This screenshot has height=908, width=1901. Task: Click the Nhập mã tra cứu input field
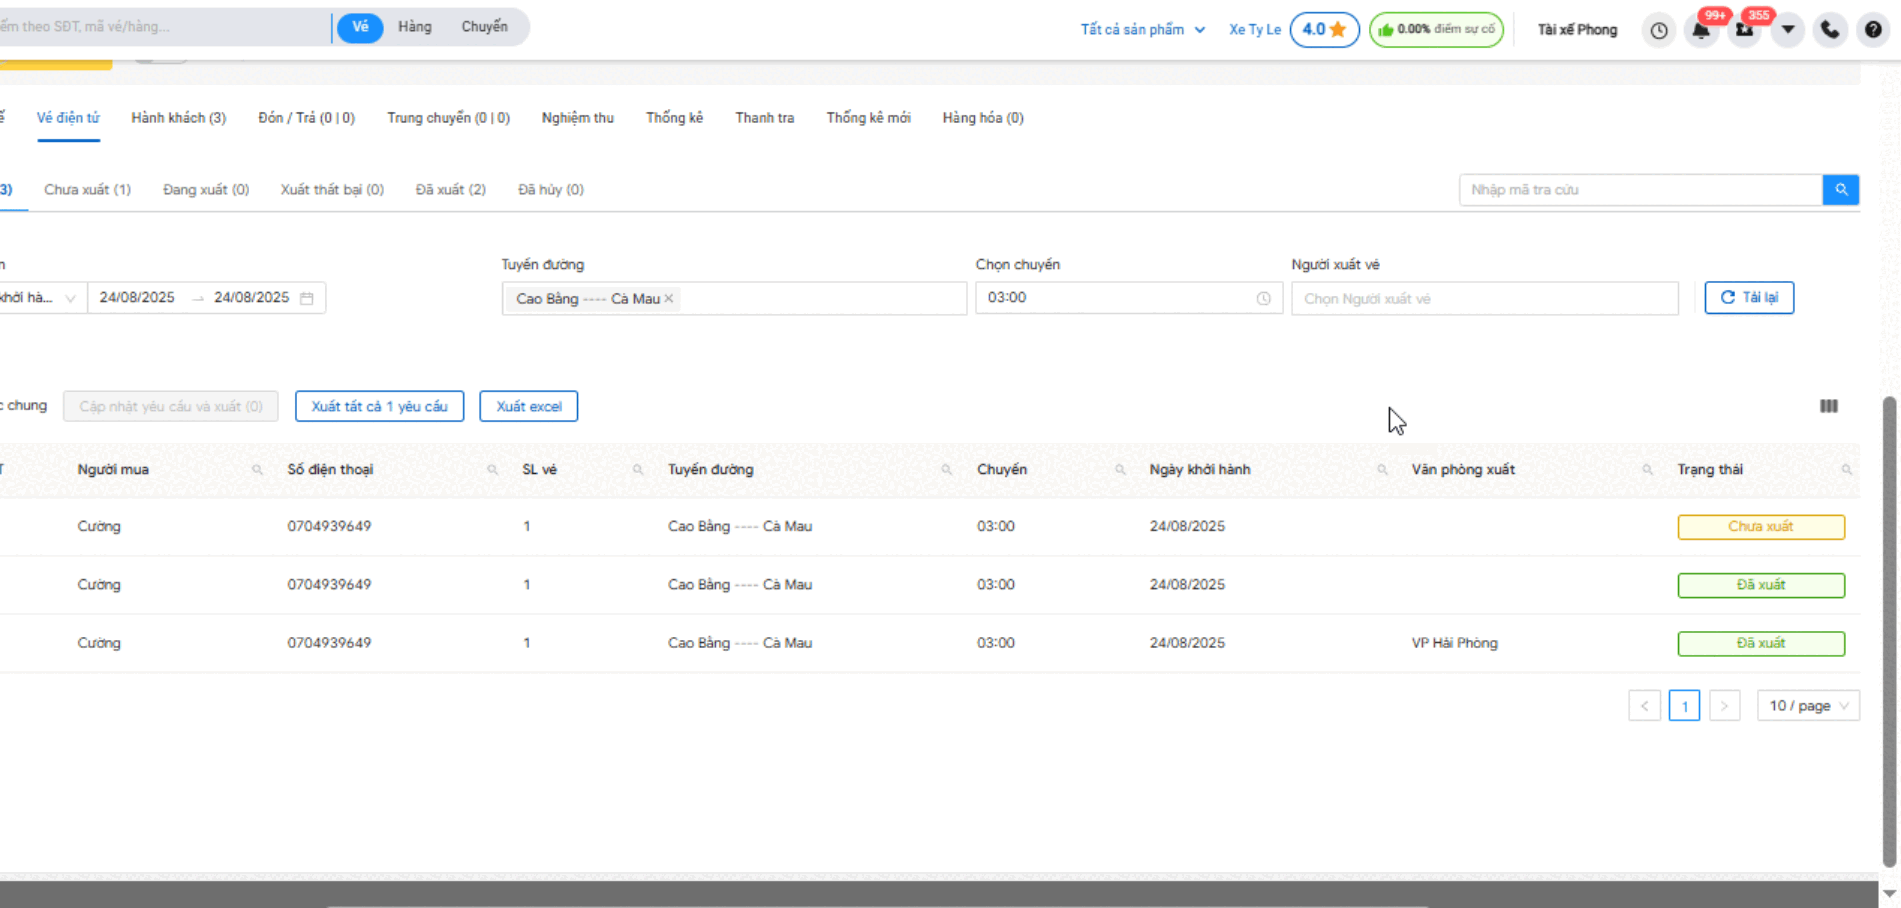tap(1640, 190)
